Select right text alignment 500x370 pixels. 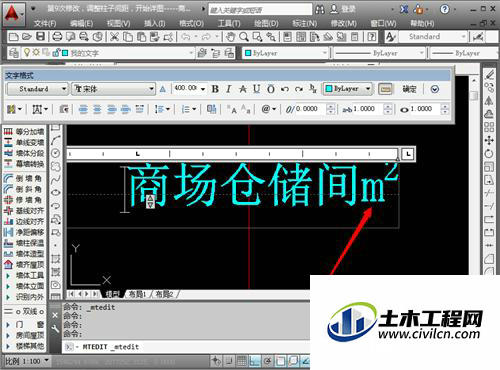(112, 109)
